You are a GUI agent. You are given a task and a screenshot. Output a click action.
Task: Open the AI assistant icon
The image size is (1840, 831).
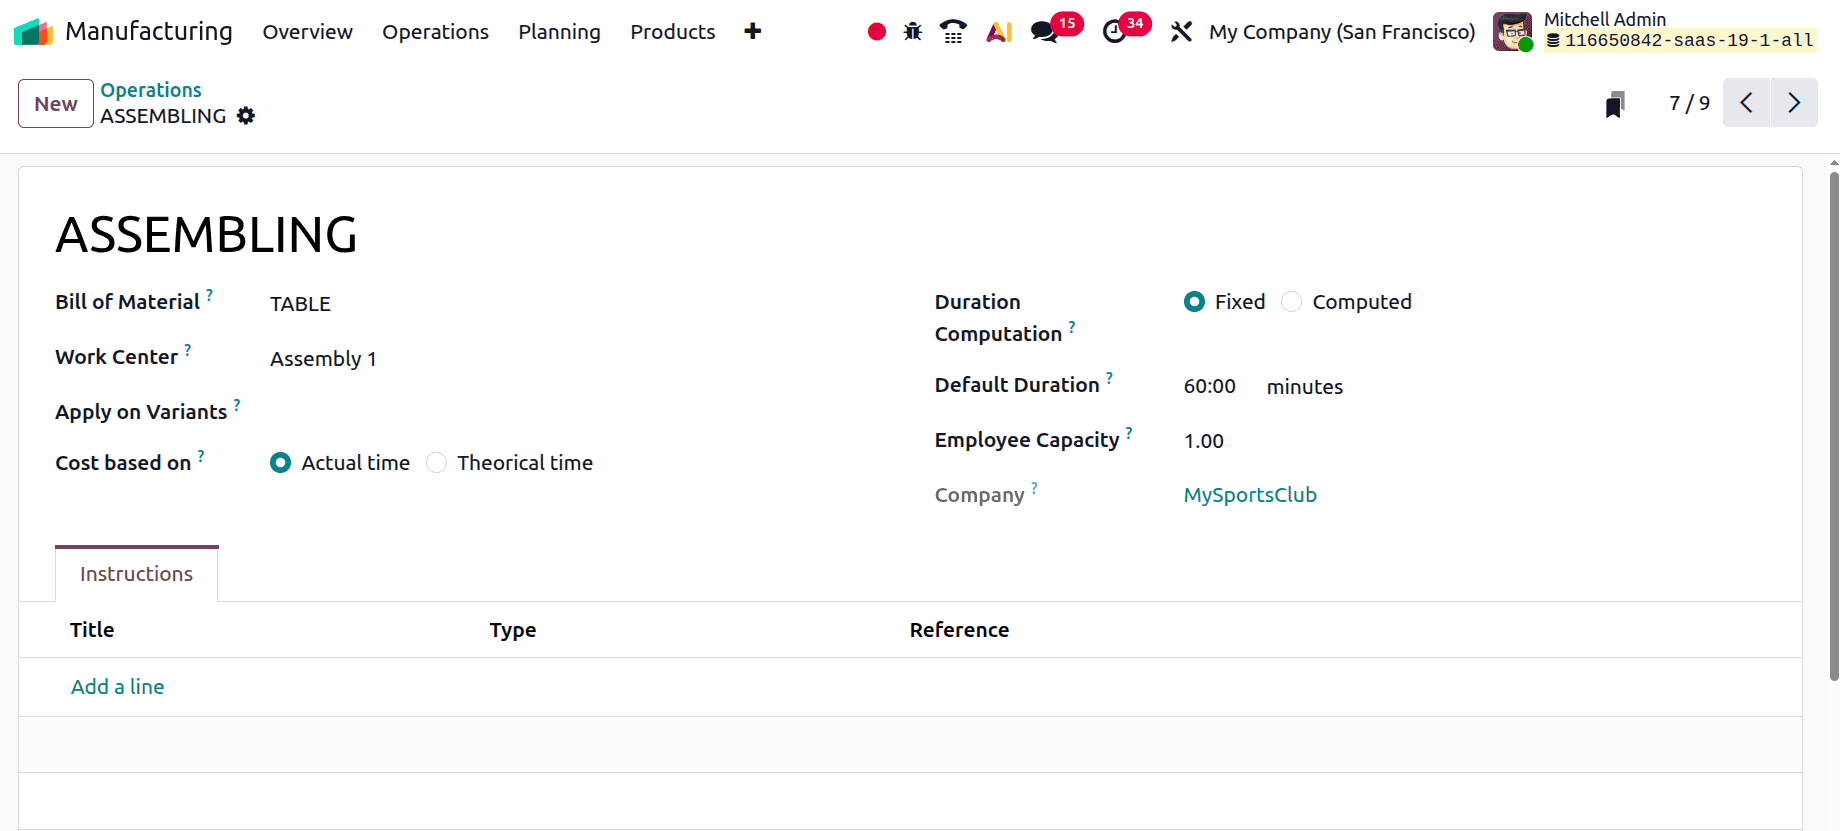[999, 32]
